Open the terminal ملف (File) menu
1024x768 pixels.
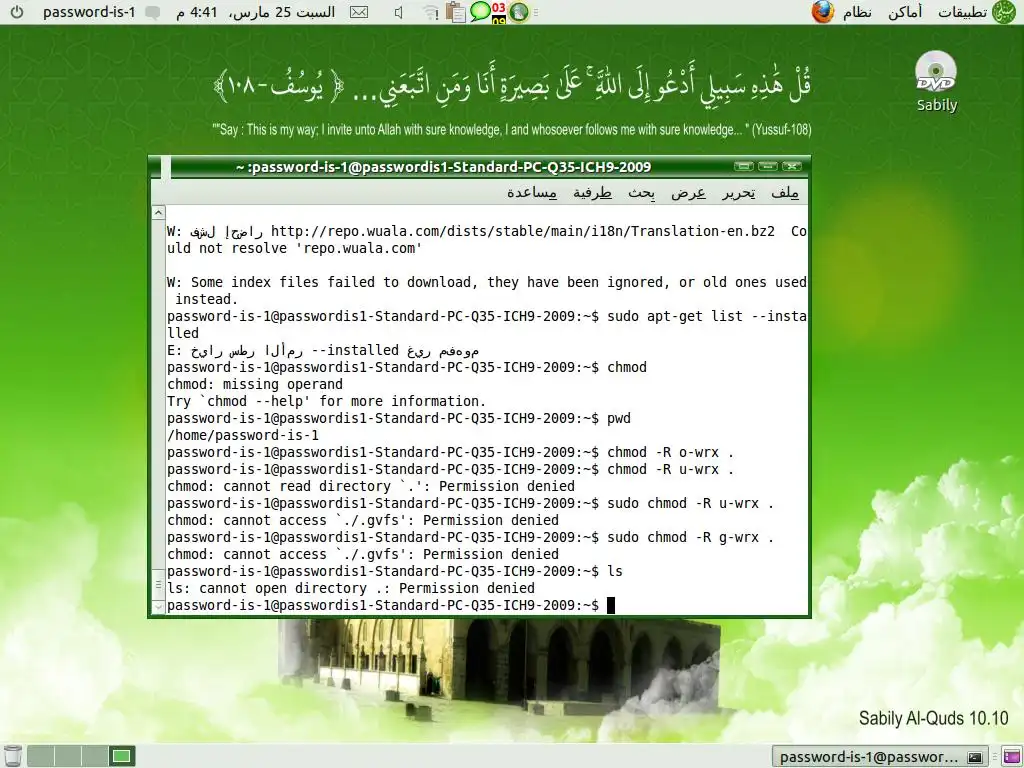pyautogui.click(x=784, y=193)
